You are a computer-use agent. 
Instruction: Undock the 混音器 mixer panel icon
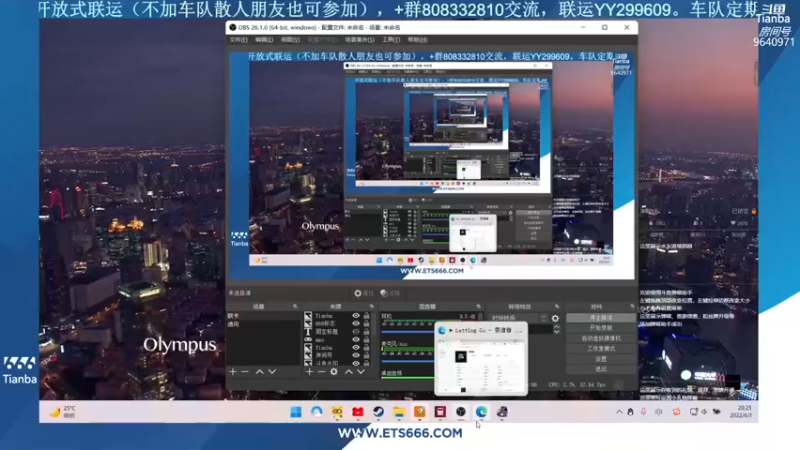click(479, 307)
